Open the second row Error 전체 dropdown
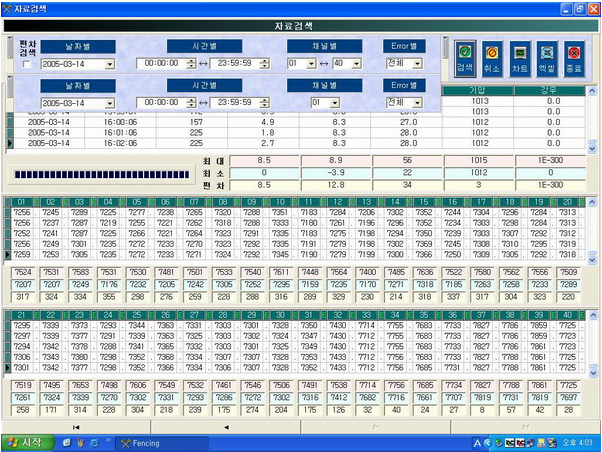The width and height of the screenshot is (602, 452). click(417, 103)
